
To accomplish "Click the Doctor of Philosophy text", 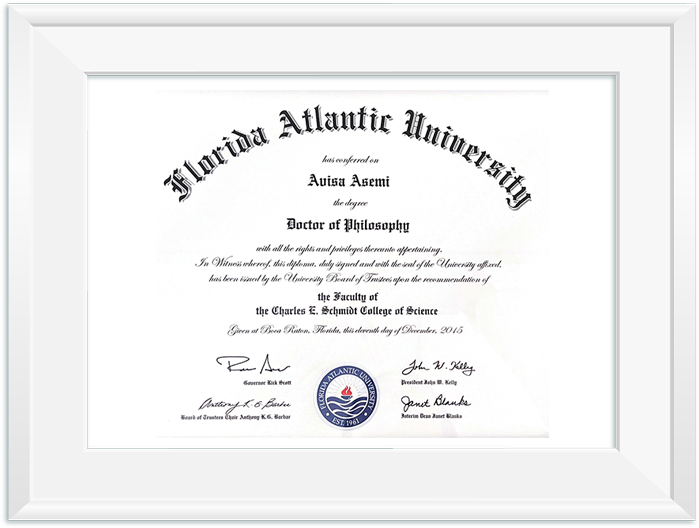I will pos(348,225).
